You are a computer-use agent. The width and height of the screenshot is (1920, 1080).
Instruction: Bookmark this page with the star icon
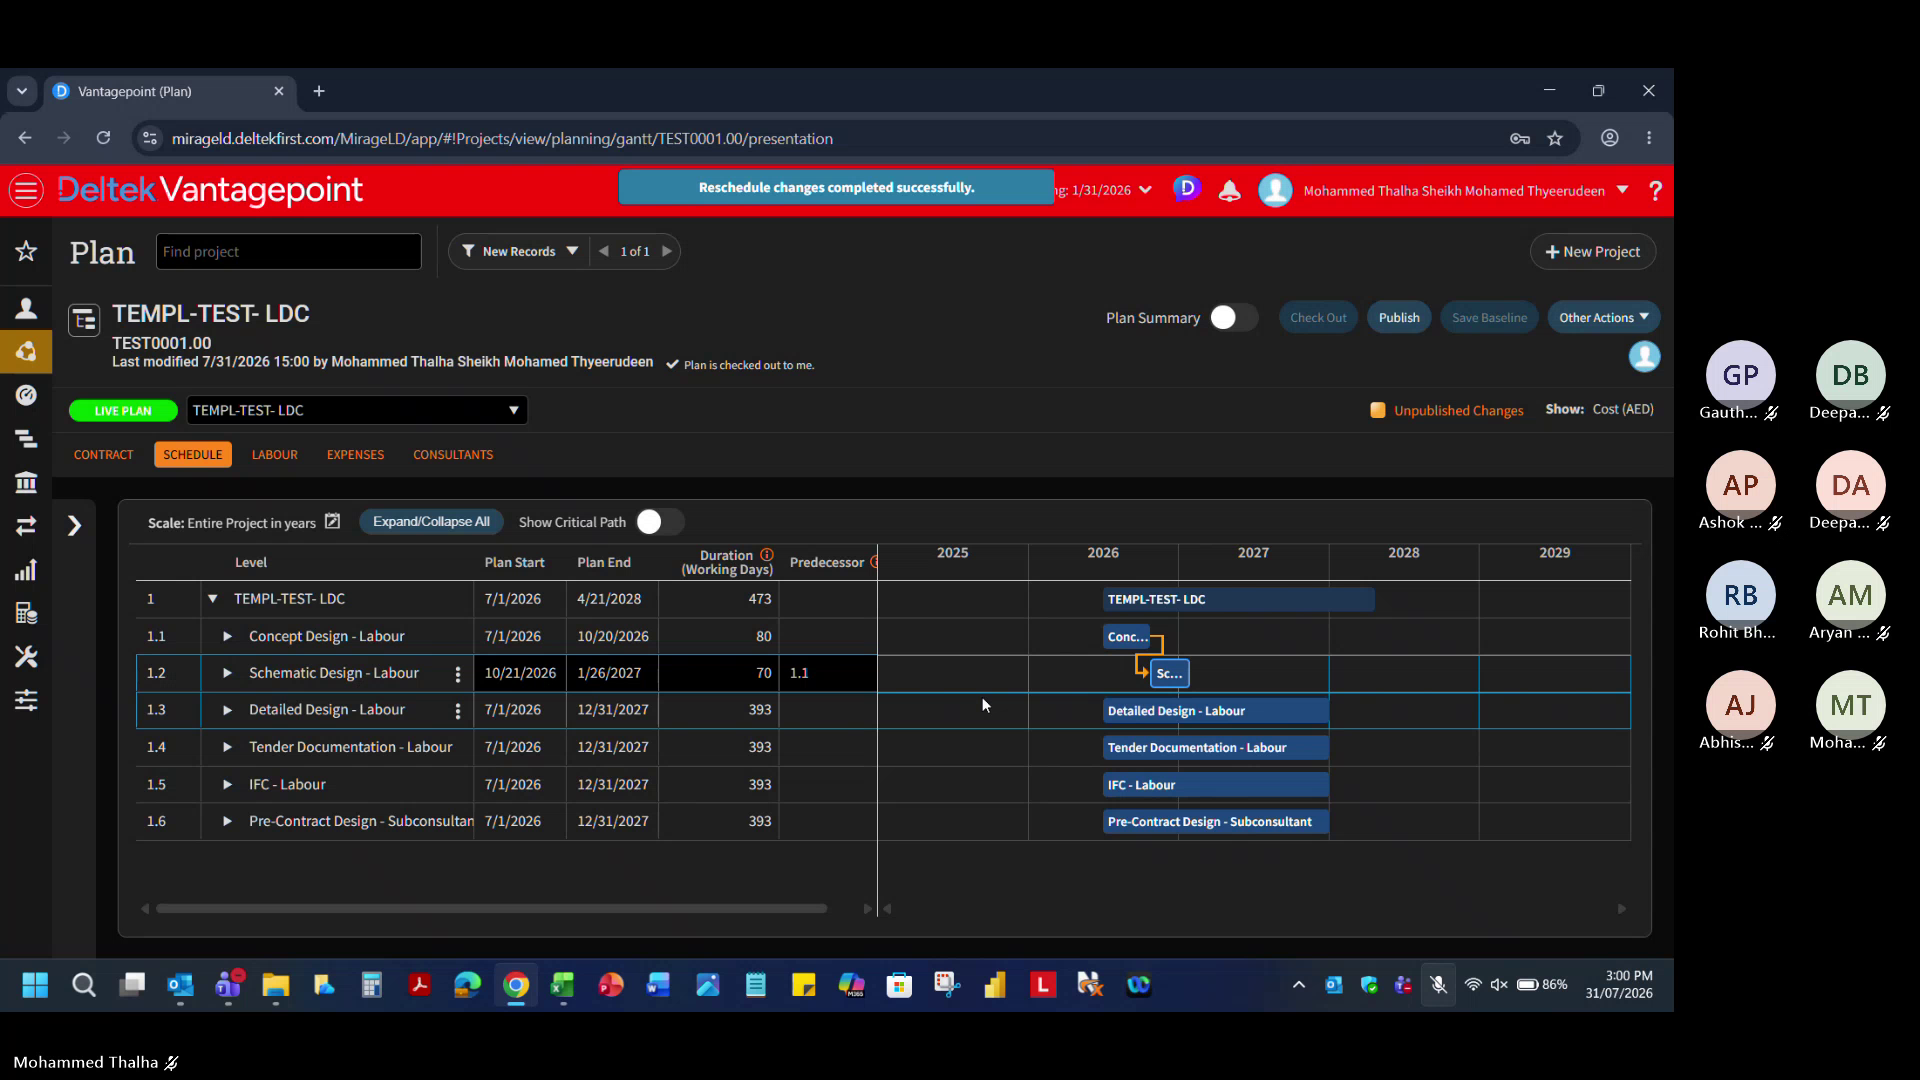click(1555, 138)
